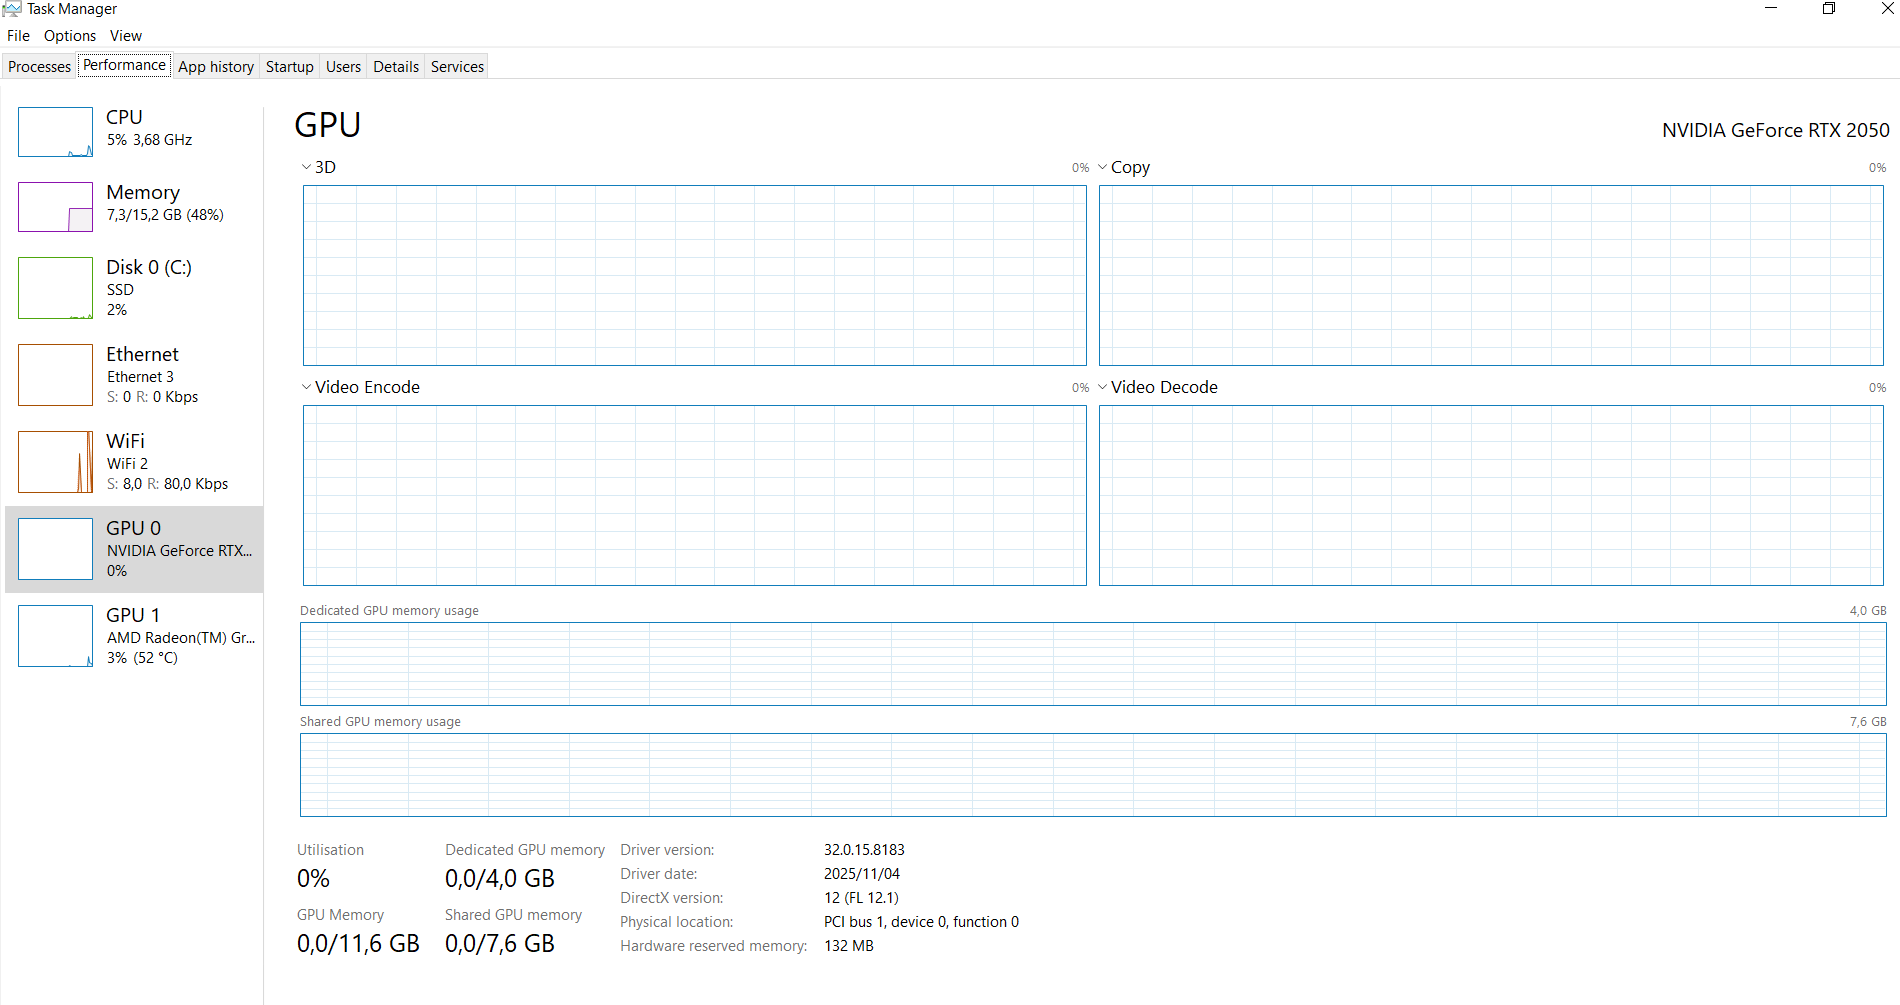Click the Memory '7,3/15,2 GB (48%)' text
Screen dimensions: 1900x1005
[165, 215]
